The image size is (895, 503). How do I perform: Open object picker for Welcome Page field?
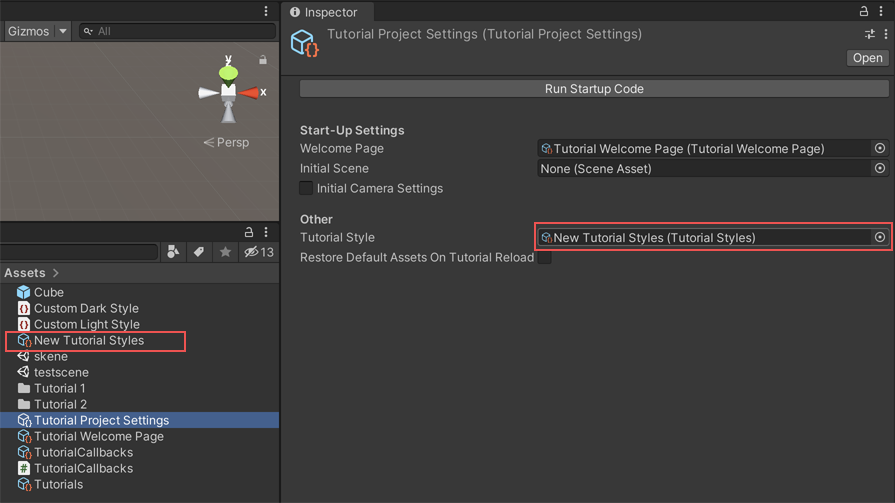[879, 149]
